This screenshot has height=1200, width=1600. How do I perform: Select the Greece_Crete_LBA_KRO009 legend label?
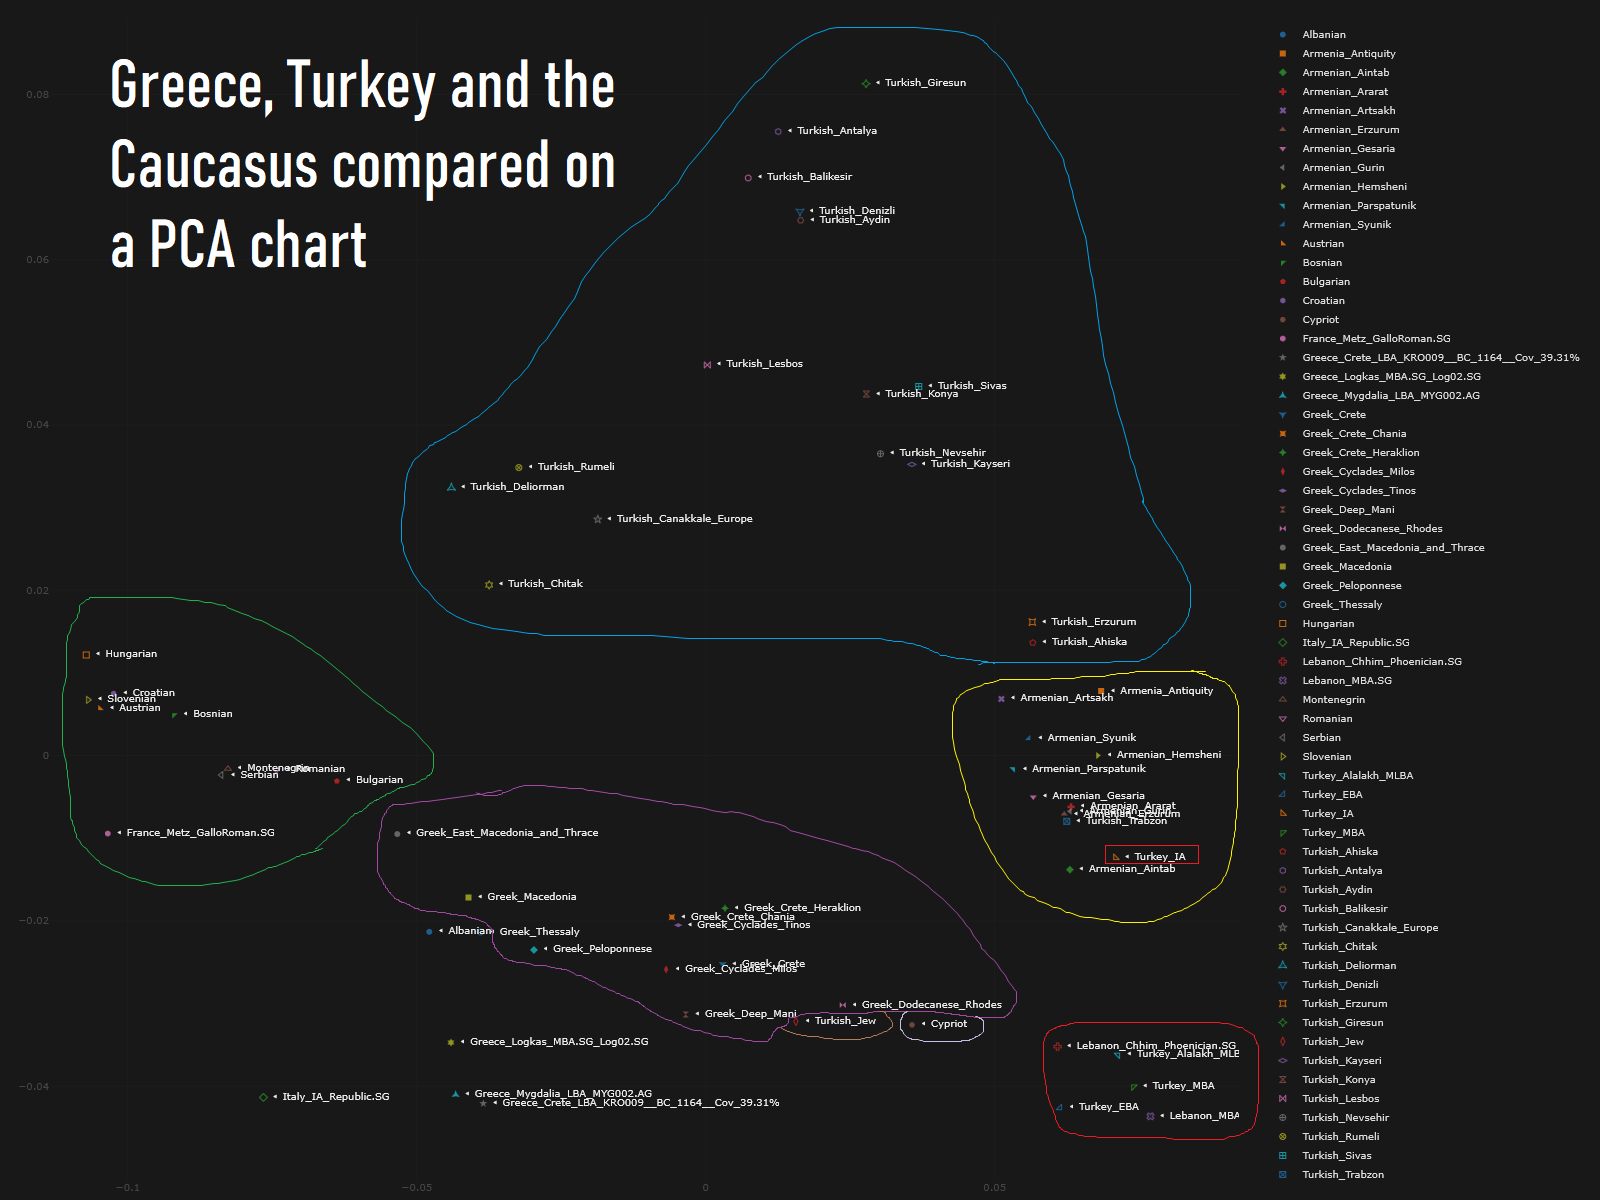1441,358
